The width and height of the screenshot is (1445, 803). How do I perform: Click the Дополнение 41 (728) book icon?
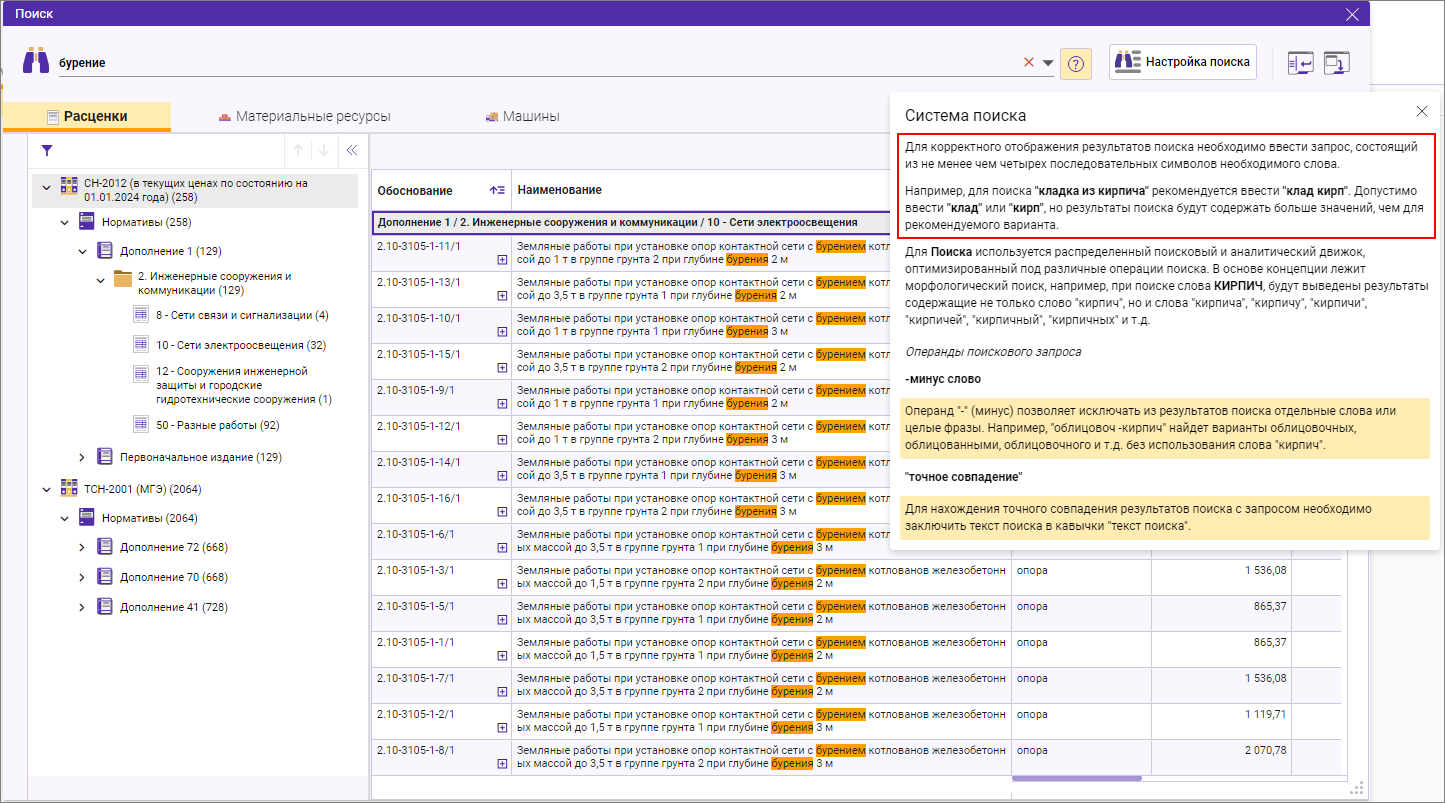pyautogui.click(x=105, y=607)
